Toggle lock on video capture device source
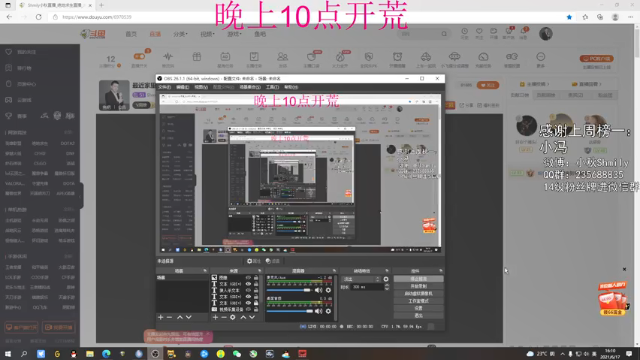 pyautogui.click(x=256, y=309)
